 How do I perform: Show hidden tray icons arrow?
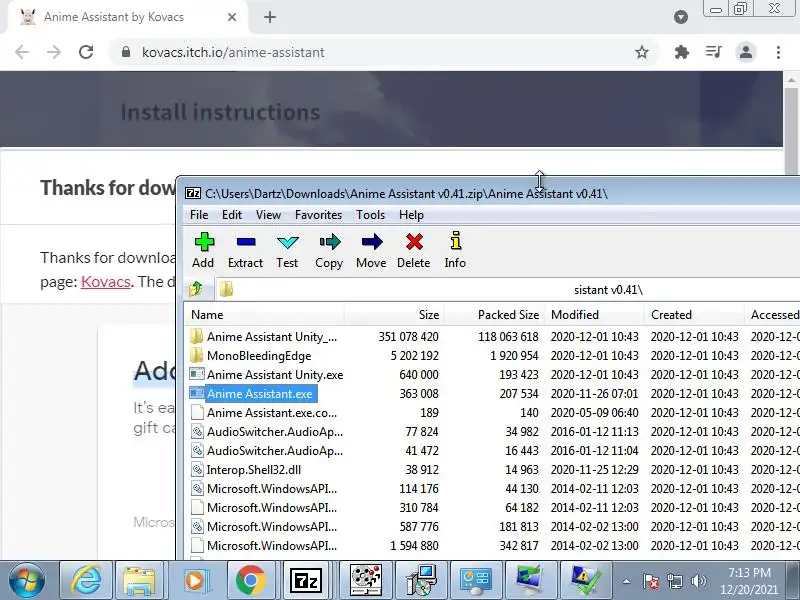[627, 581]
